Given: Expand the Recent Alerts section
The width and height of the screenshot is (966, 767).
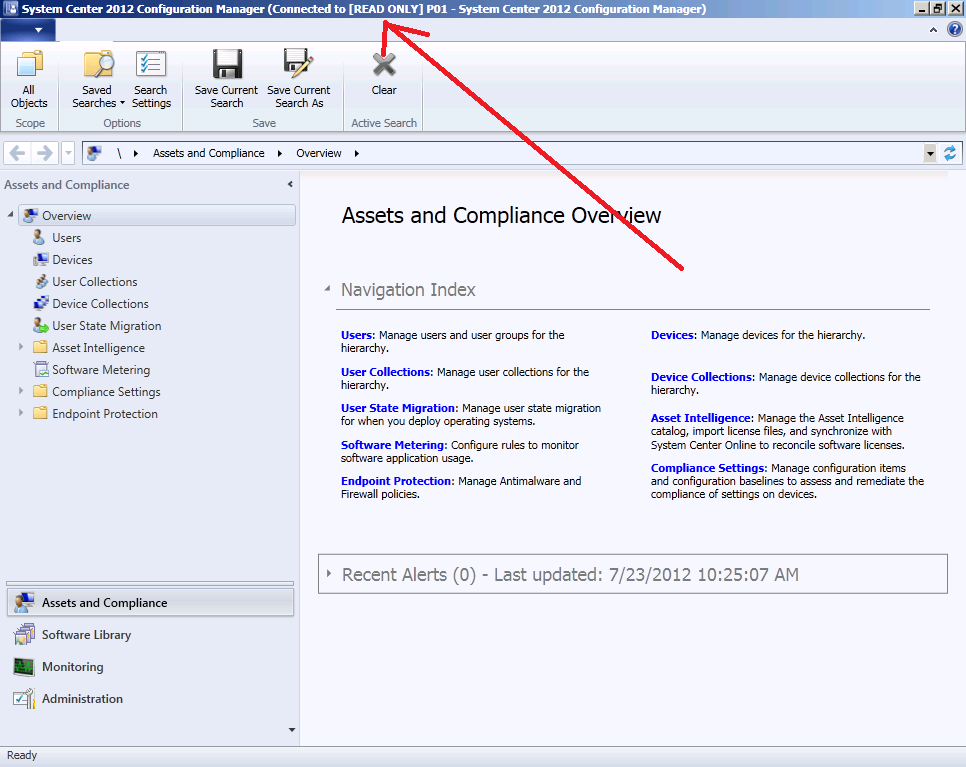Looking at the screenshot, I should [x=329, y=574].
